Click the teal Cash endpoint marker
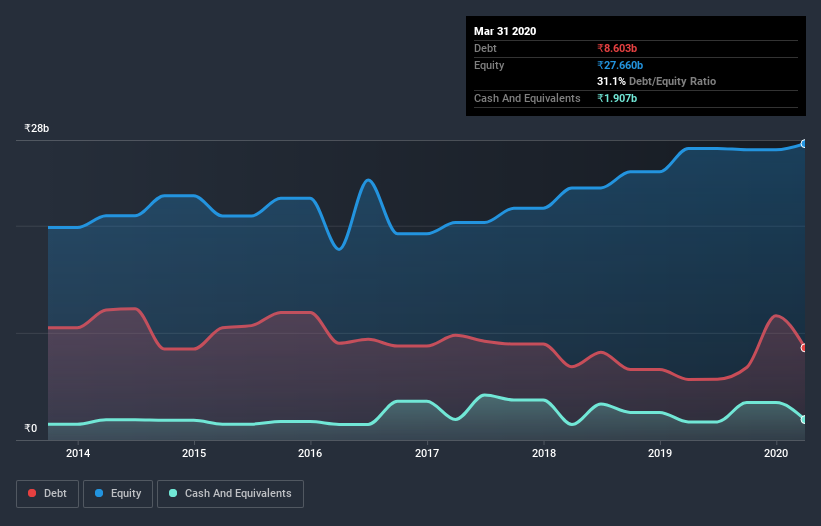821x526 pixels. 804,419
